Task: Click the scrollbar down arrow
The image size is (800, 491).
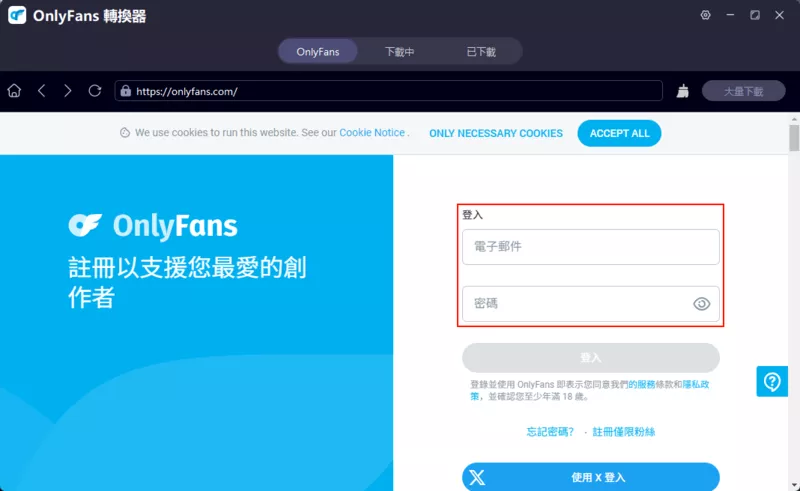Action: pos(794,485)
